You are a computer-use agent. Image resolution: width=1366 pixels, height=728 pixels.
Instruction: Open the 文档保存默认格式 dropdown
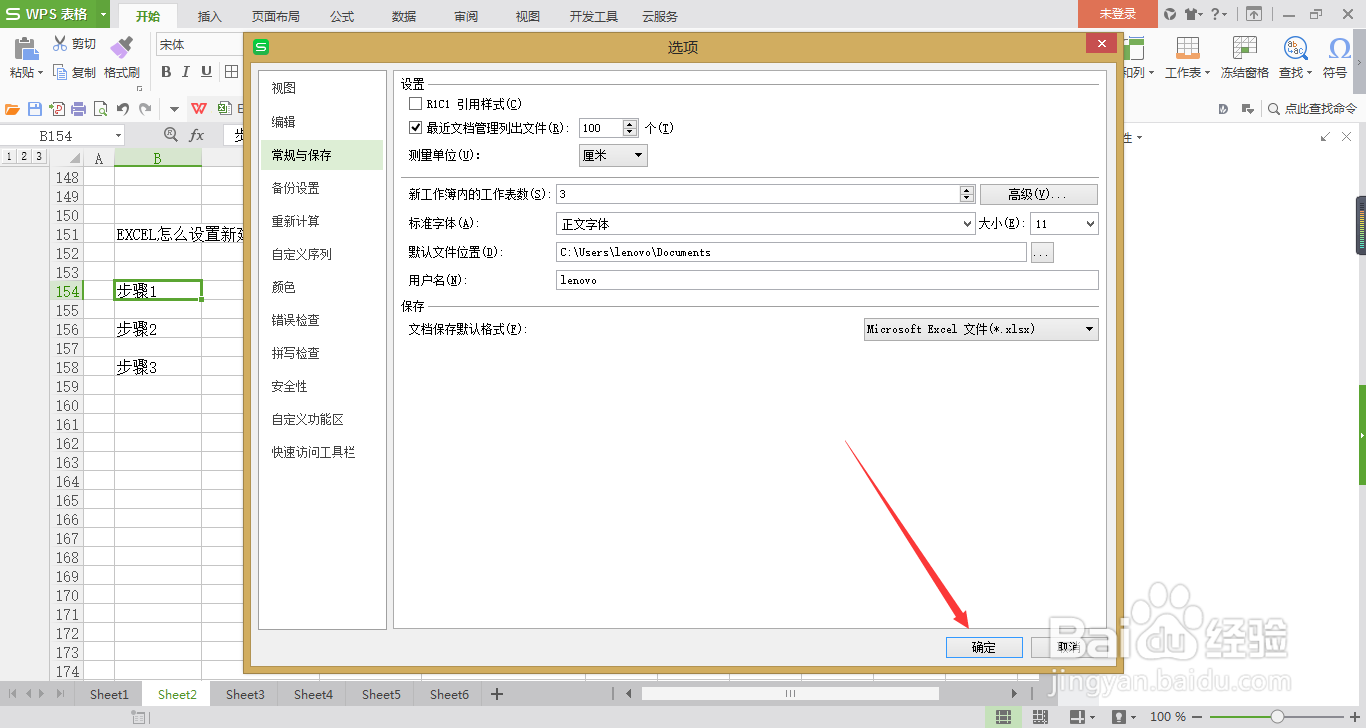(x=1091, y=329)
